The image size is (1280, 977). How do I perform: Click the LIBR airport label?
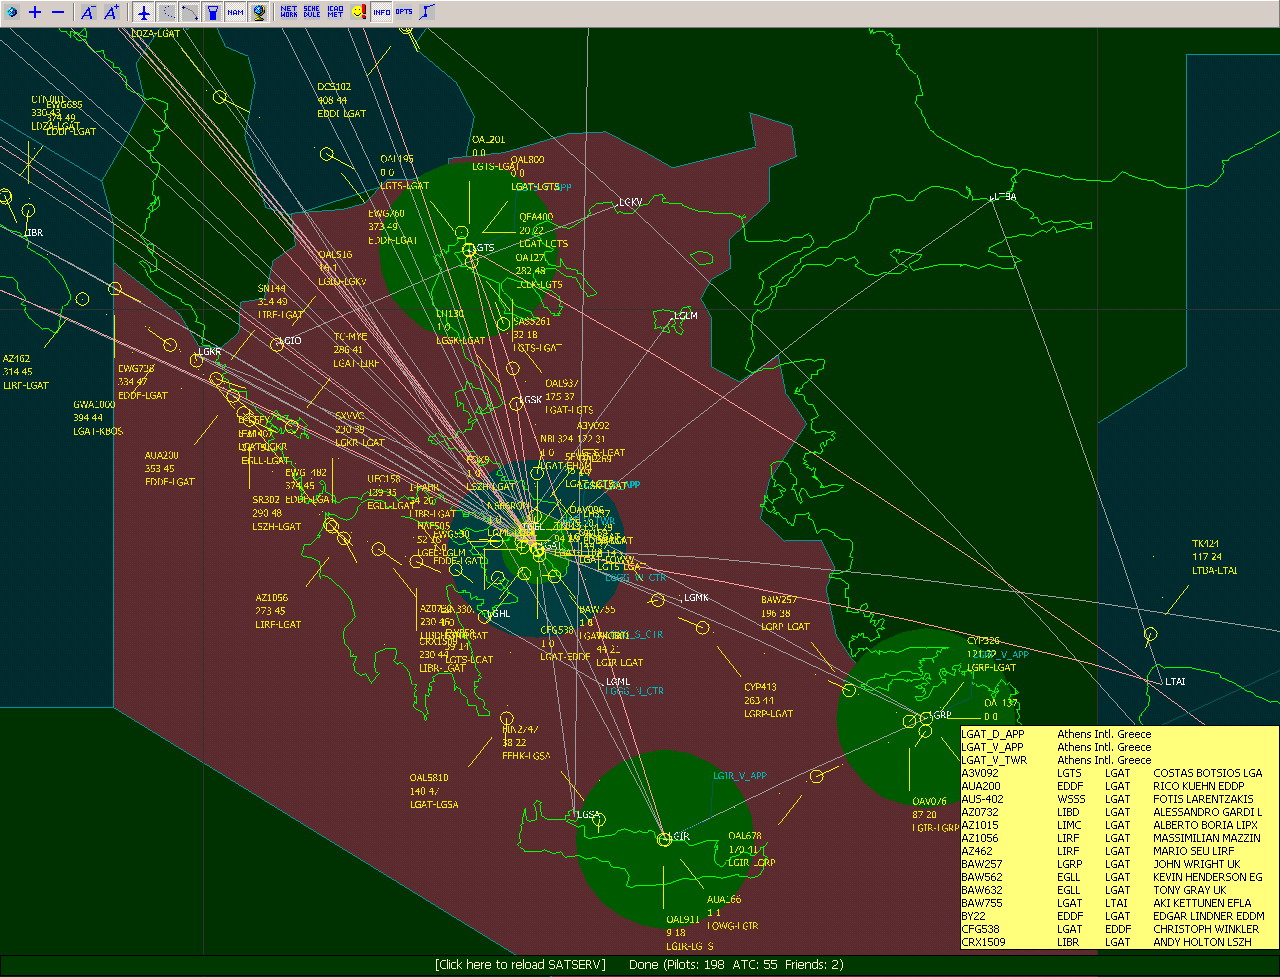tap(34, 232)
